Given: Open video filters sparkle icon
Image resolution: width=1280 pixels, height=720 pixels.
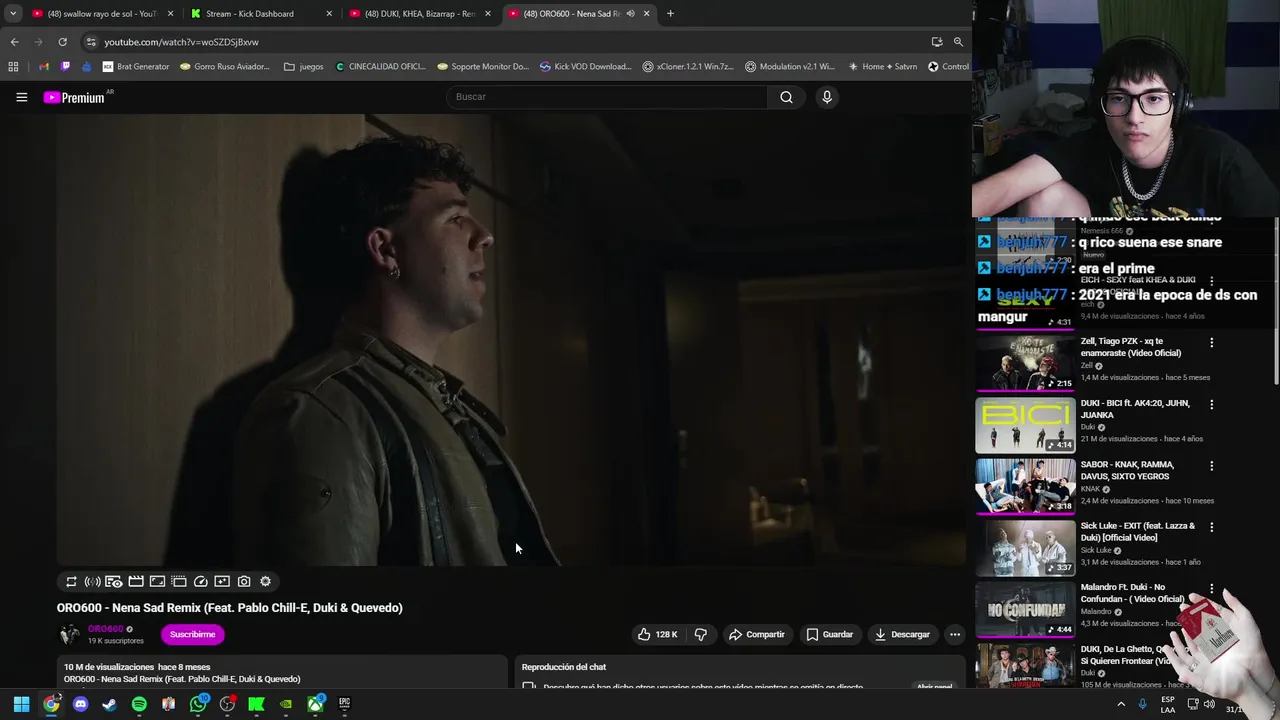Looking at the screenshot, I should point(222,581).
